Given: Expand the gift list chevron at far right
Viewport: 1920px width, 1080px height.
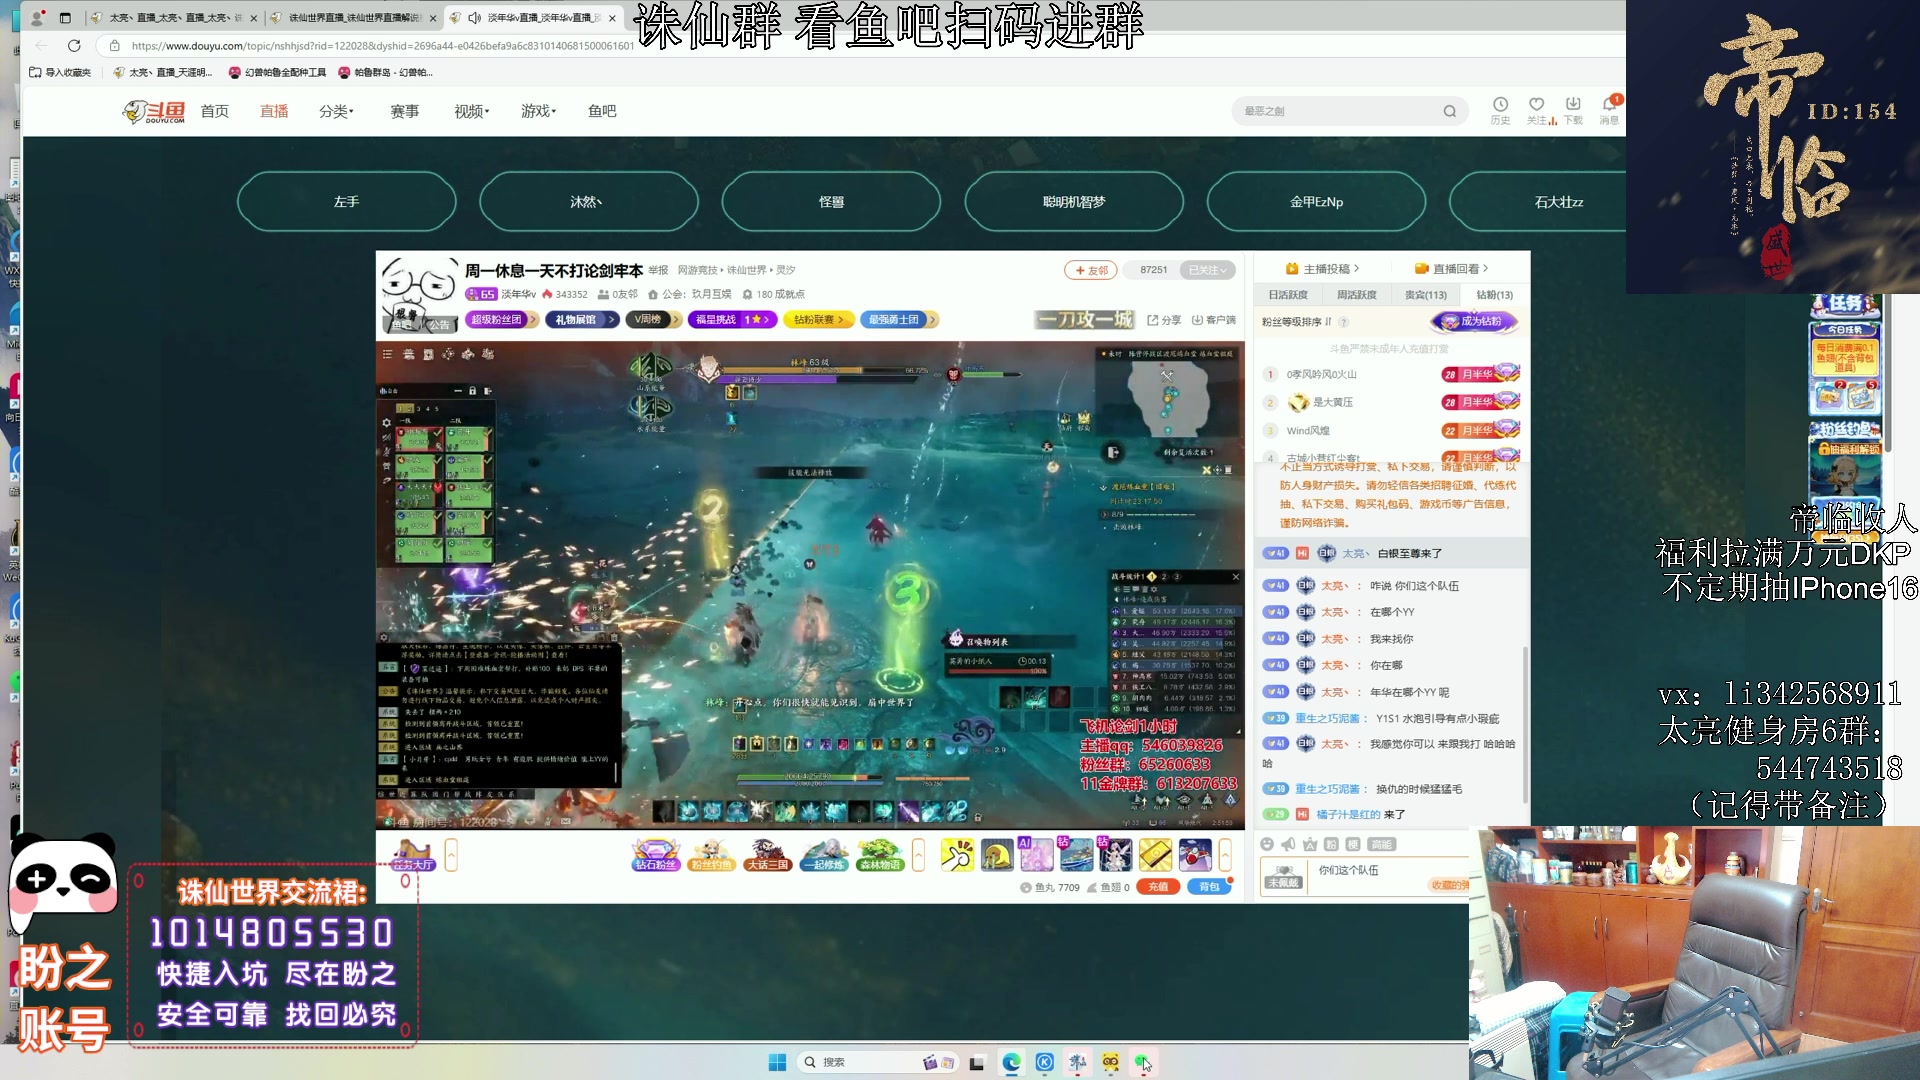Looking at the screenshot, I should pos(1225,856).
